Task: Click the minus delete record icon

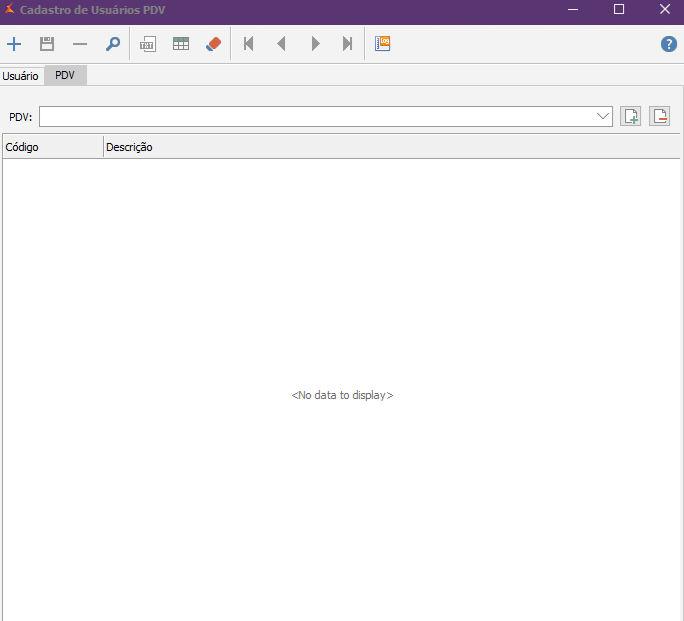Action: 80,44
